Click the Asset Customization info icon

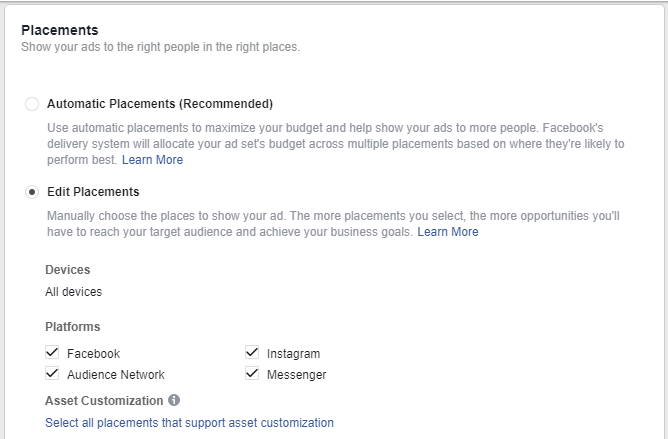coord(174,400)
